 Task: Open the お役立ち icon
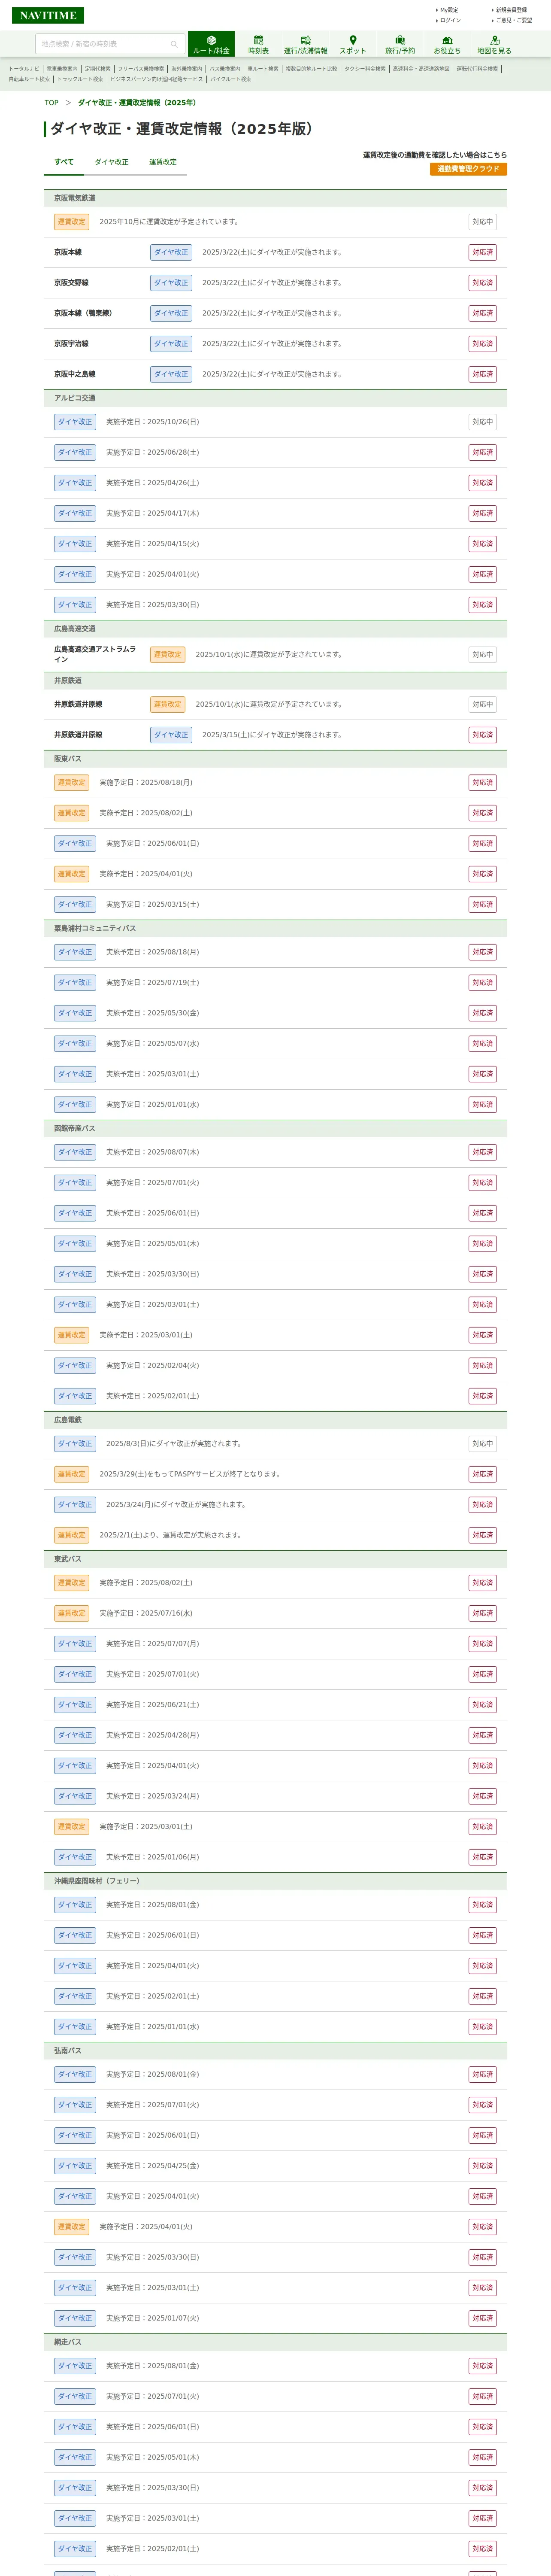pyautogui.click(x=447, y=44)
